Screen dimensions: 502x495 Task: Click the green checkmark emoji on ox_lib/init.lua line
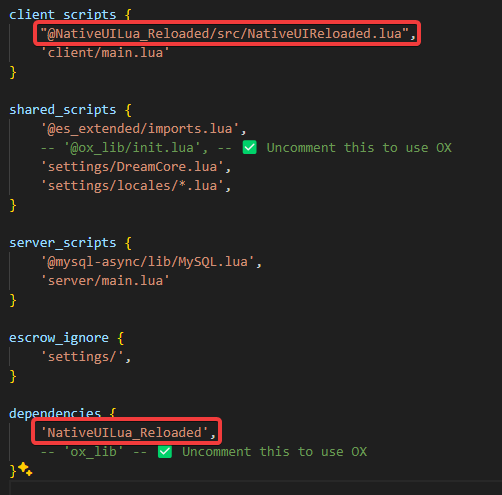(x=250, y=147)
